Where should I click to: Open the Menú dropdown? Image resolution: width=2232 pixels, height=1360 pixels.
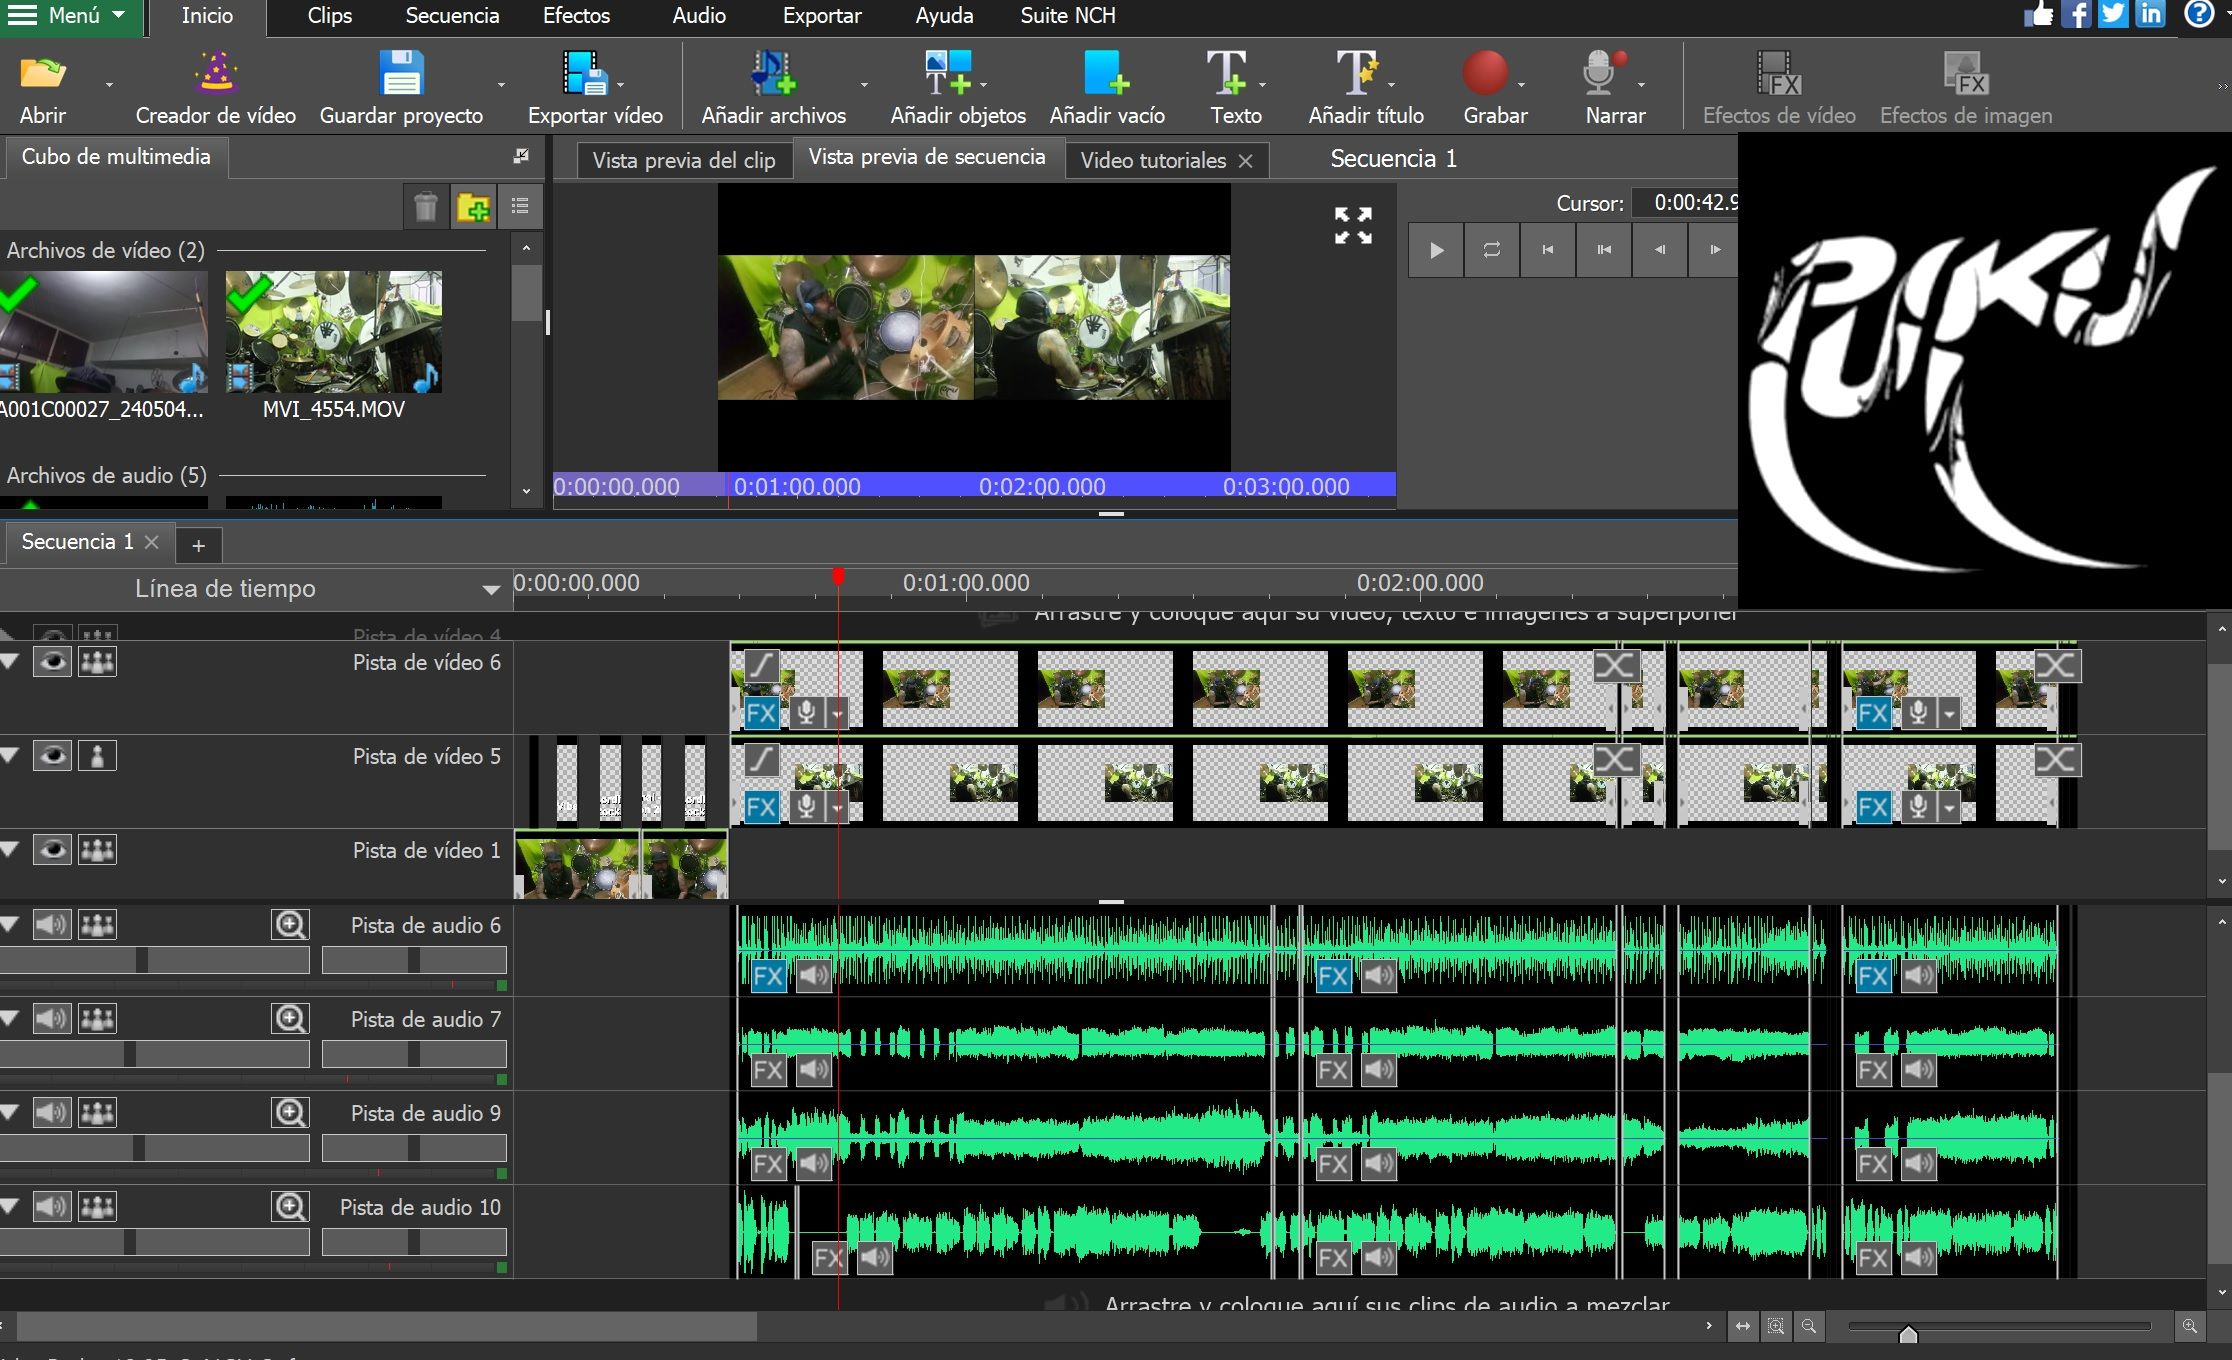pyautogui.click(x=72, y=16)
